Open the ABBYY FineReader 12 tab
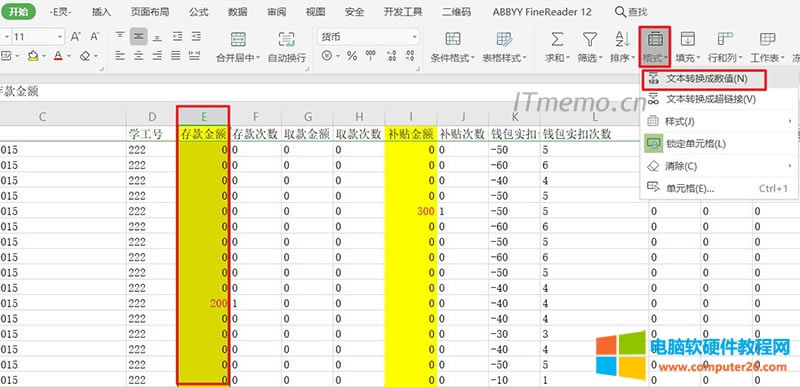 click(542, 12)
